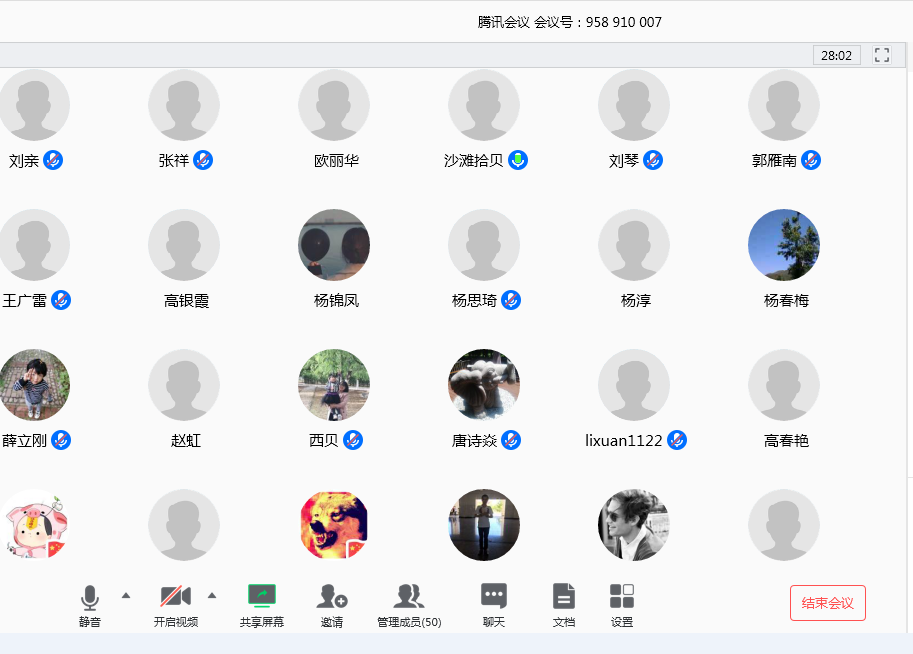Viewport: 913px width, 654px height.
Task: Click participant name lixuan1122
Action: [x=624, y=441]
